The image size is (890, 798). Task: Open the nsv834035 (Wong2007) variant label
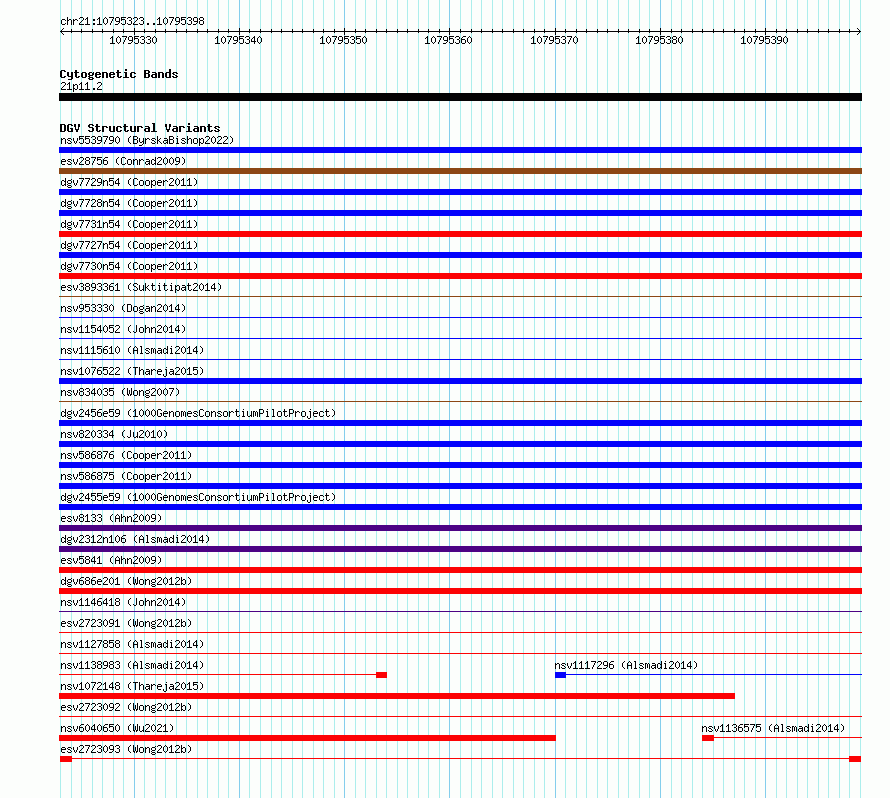[120, 392]
